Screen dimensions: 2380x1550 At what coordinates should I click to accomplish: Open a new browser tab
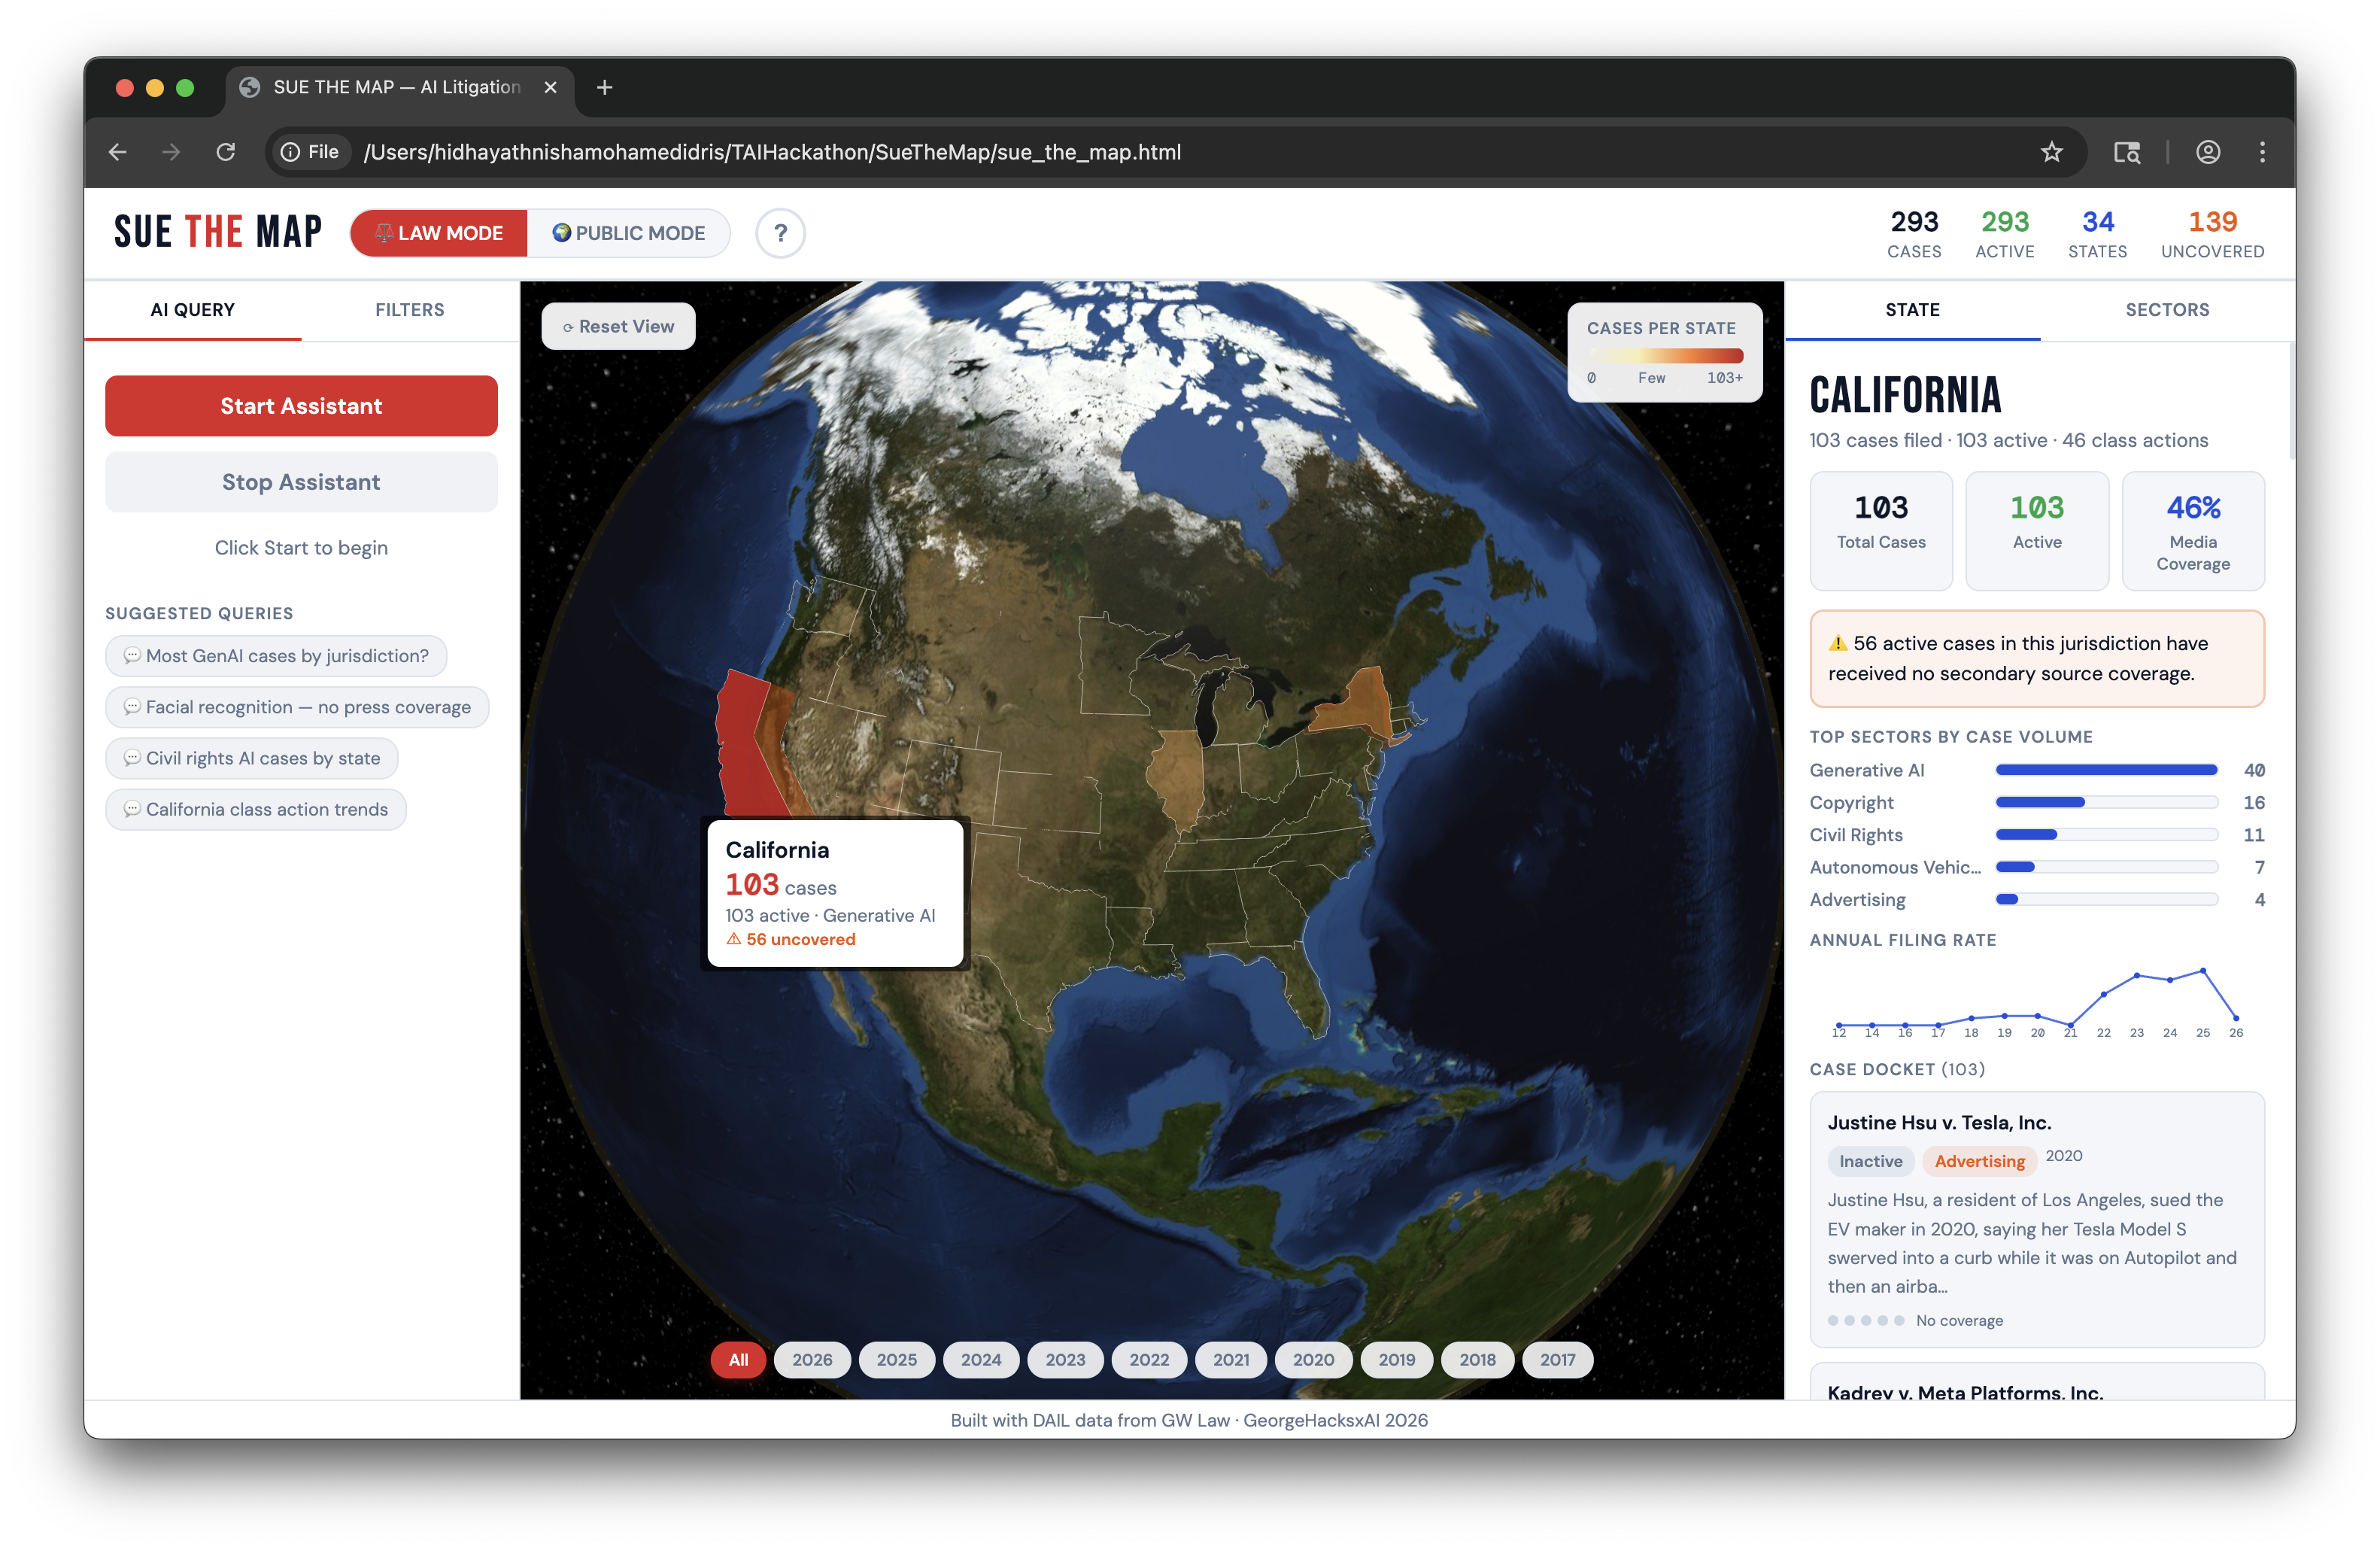604,88
